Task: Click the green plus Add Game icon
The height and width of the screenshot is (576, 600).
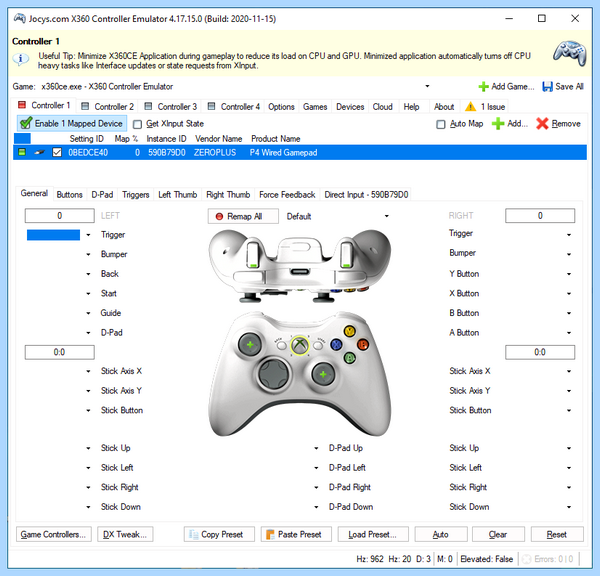Action: (x=483, y=86)
